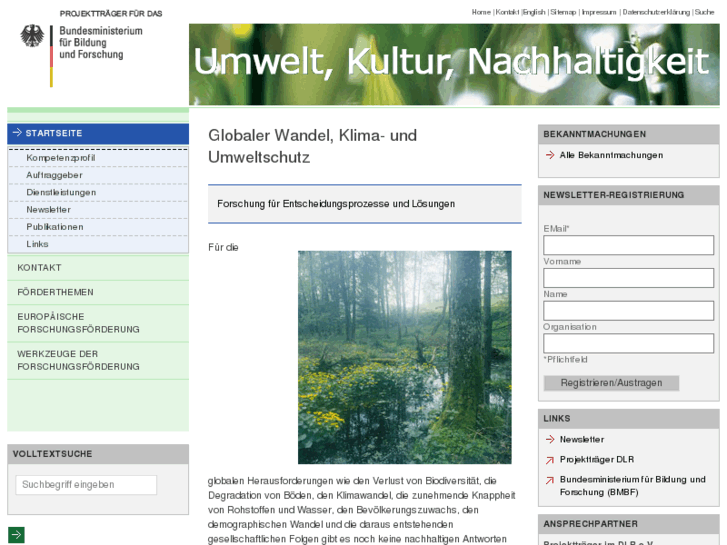Screen dimensions: 727x545
Task: Click external link arrow beside Projektträger DLR
Action: click(550, 460)
